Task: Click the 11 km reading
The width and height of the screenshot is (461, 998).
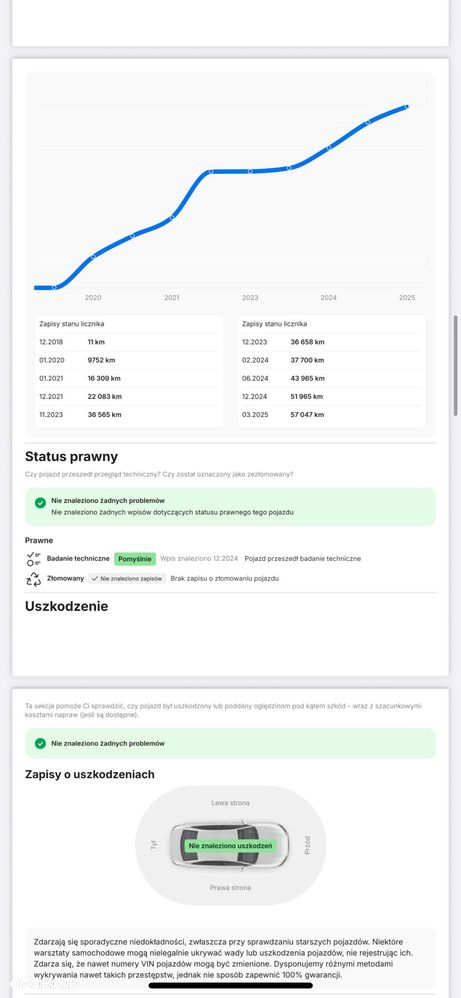Action: tap(96, 342)
